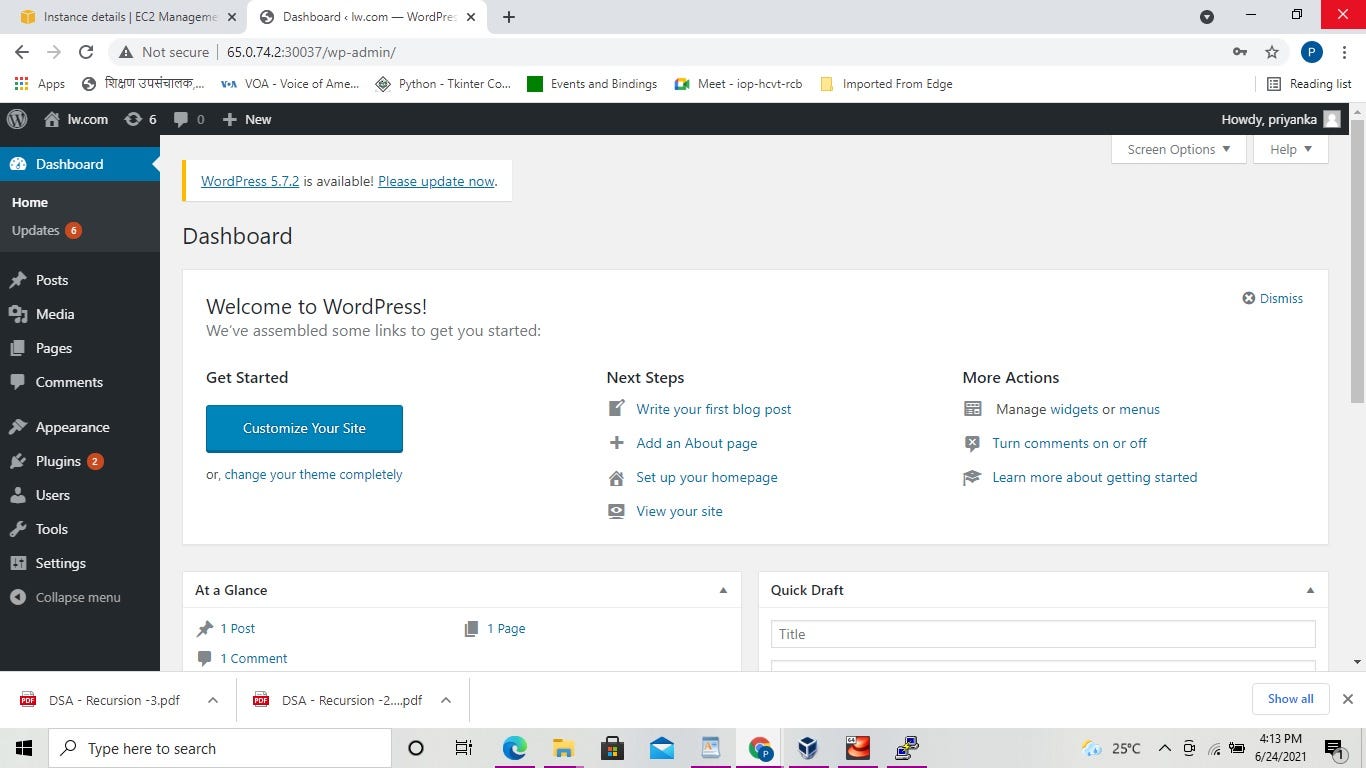
Task: Collapse the Quick Draft widget
Action: [1310, 590]
